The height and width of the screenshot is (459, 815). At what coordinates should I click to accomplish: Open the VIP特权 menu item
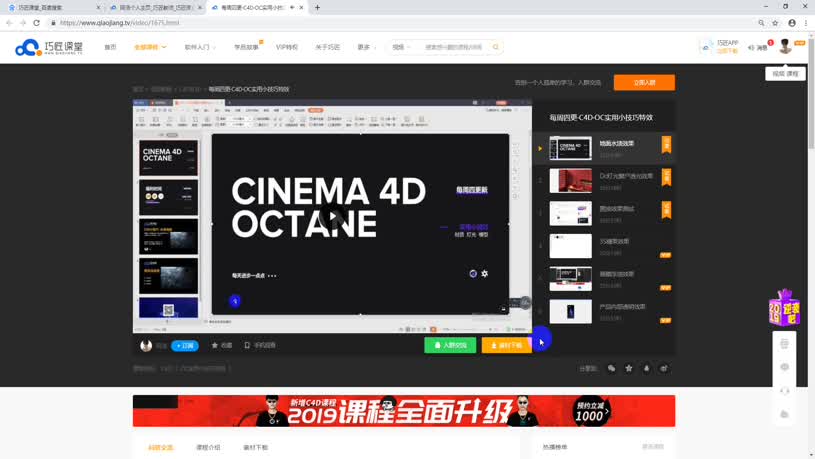287,47
